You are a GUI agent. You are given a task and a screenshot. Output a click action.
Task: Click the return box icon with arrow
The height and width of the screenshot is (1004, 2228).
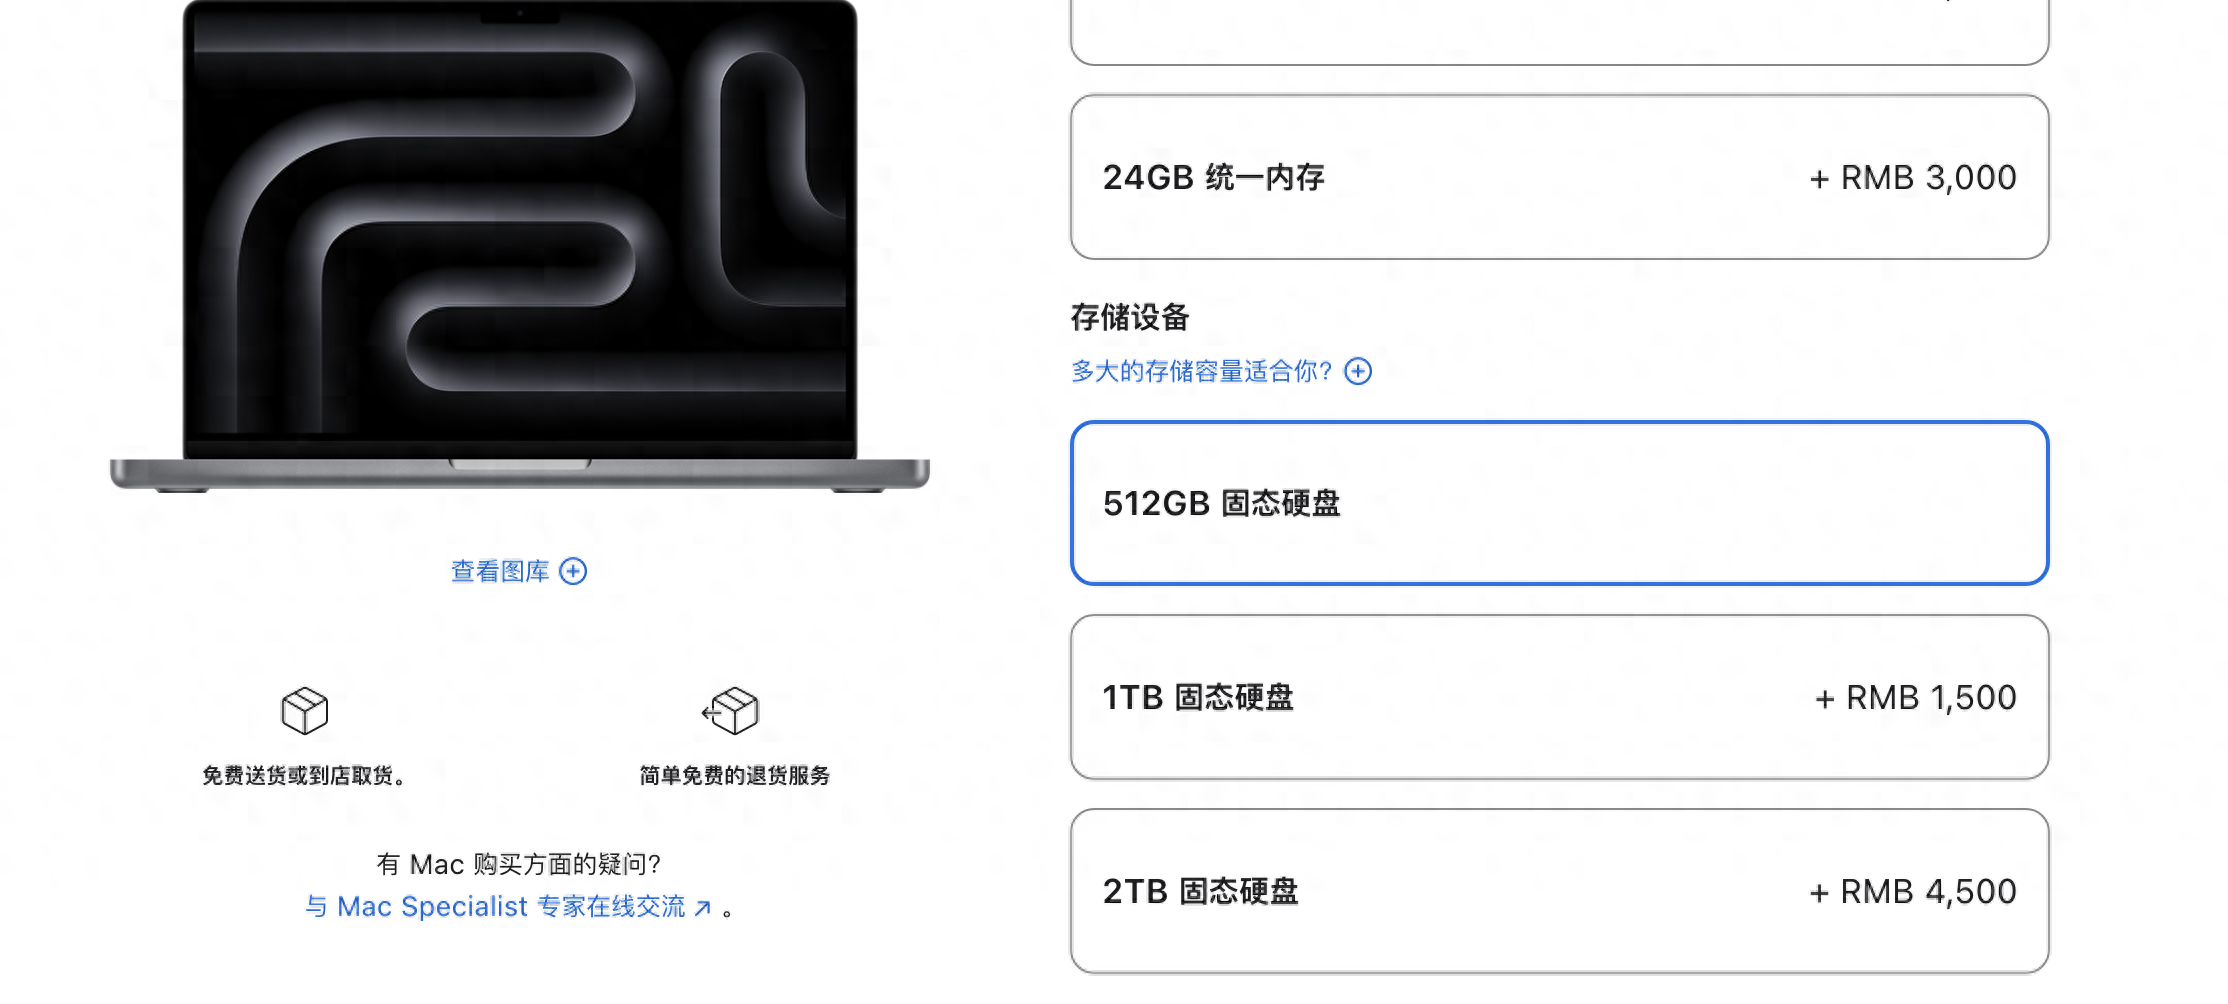(x=730, y=711)
